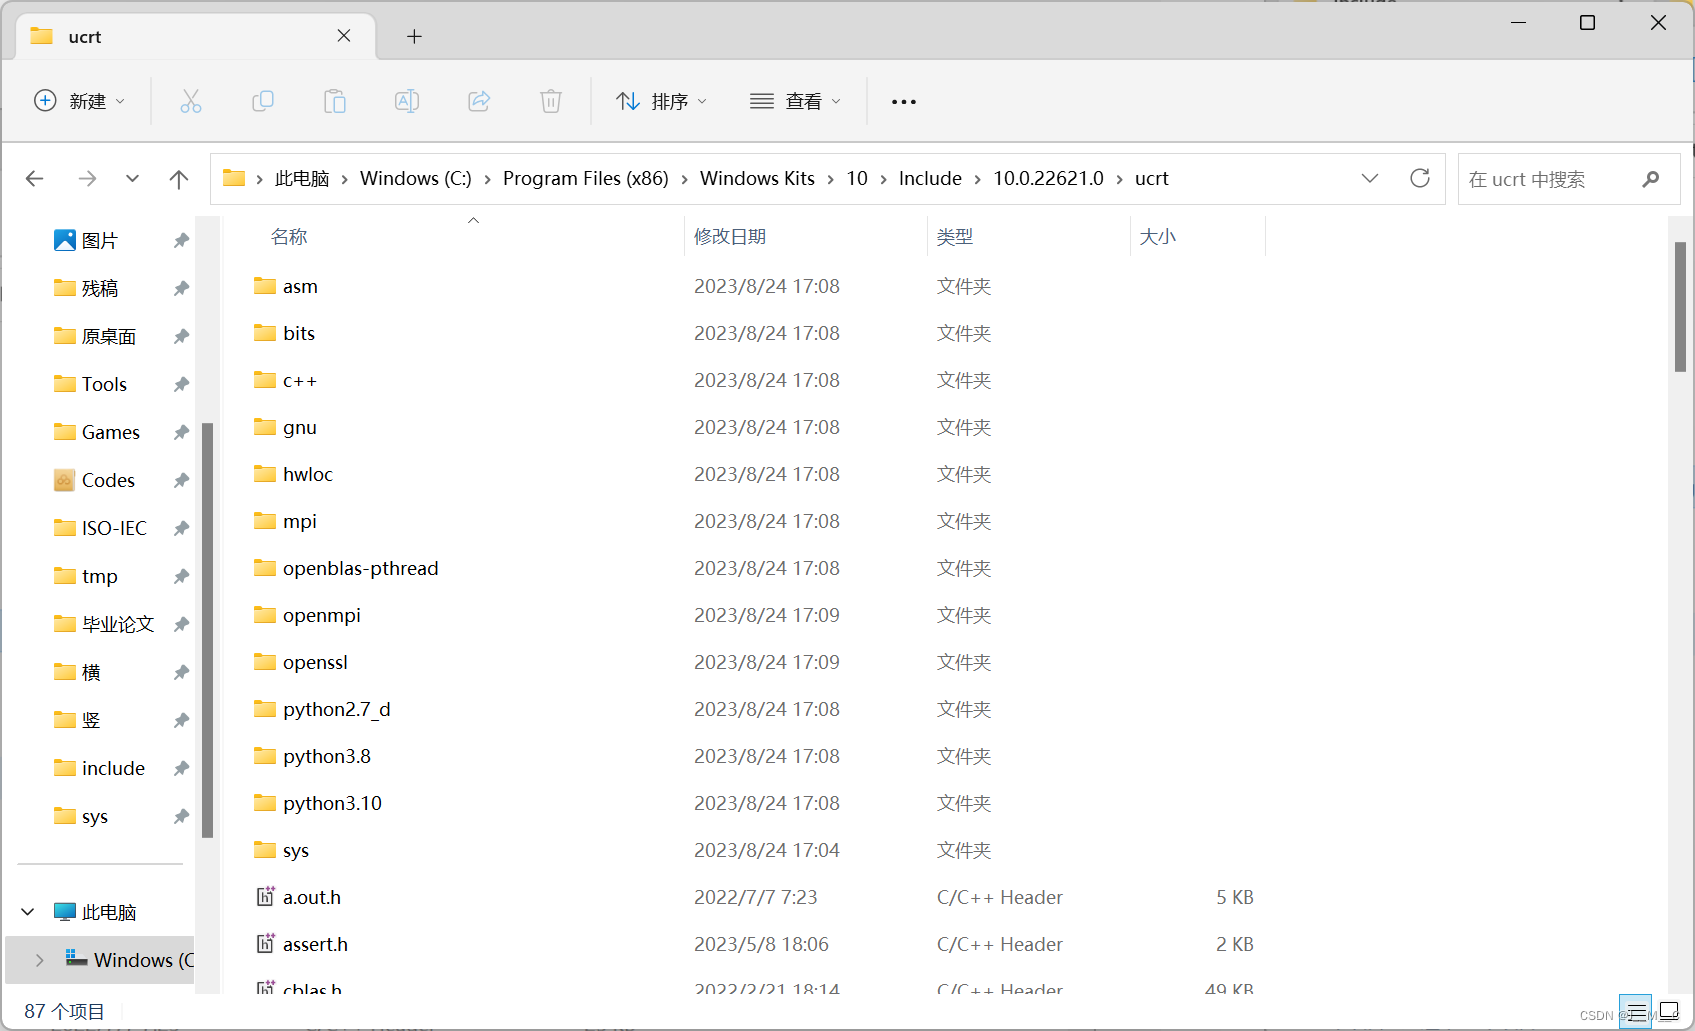Screen dimensions: 1695x1031
Task: Sort by the 修改日期 column header
Action: pos(730,237)
